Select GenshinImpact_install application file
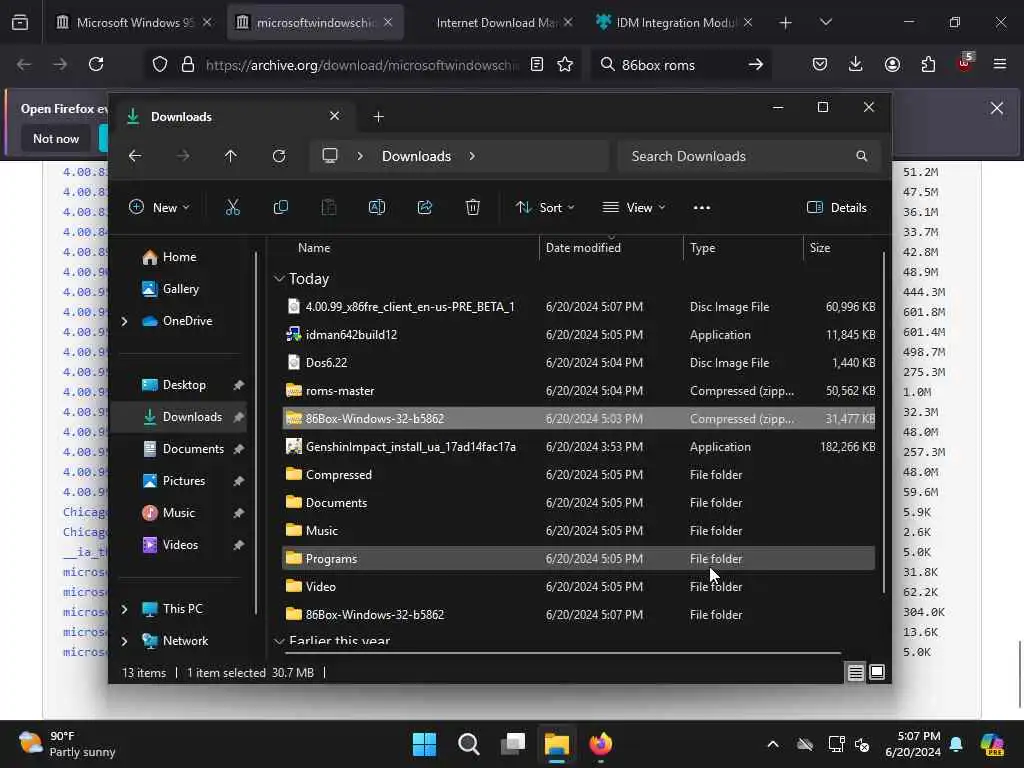 tap(579, 447)
